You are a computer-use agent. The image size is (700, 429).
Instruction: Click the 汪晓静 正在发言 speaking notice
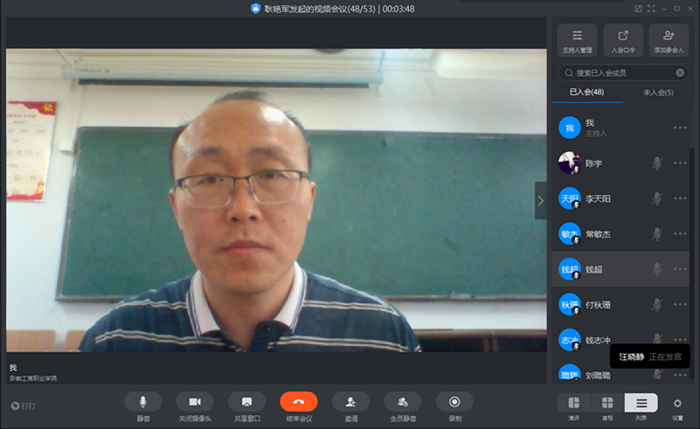point(650,356)
